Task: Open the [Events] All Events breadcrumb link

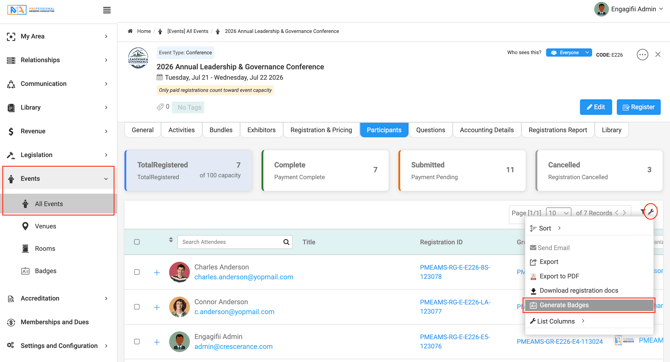Action: click(188, 31)
